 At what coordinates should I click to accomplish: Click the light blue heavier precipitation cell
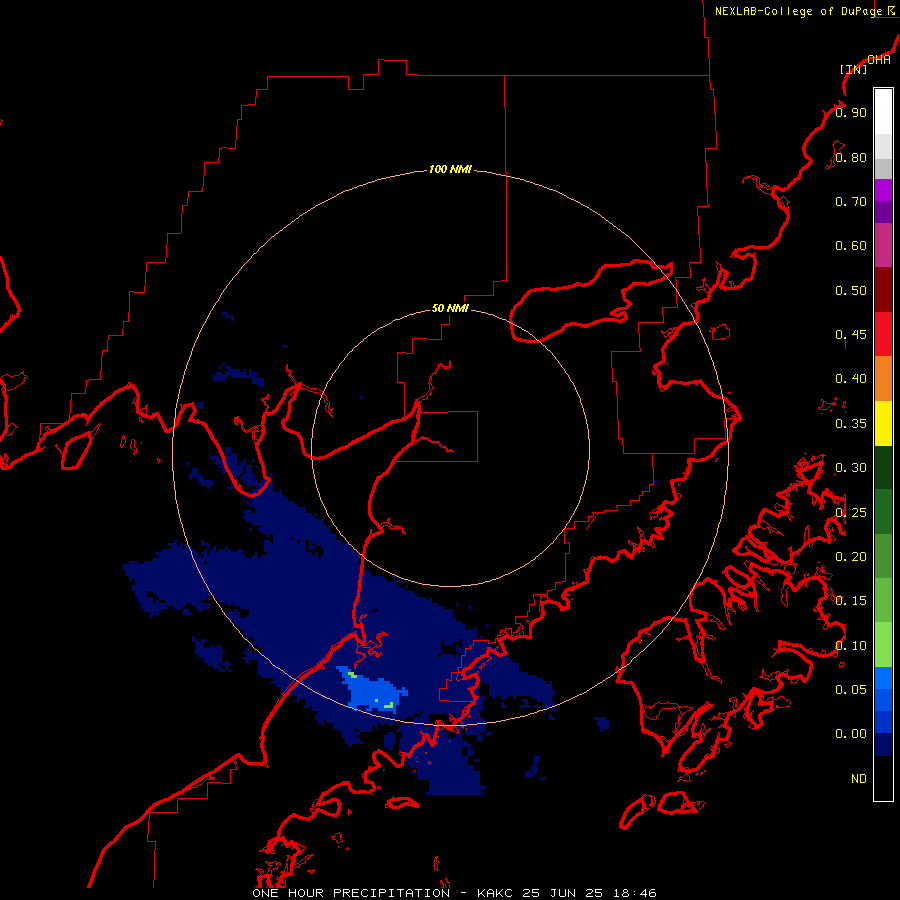pyautogui.click(x=373, y=692)
